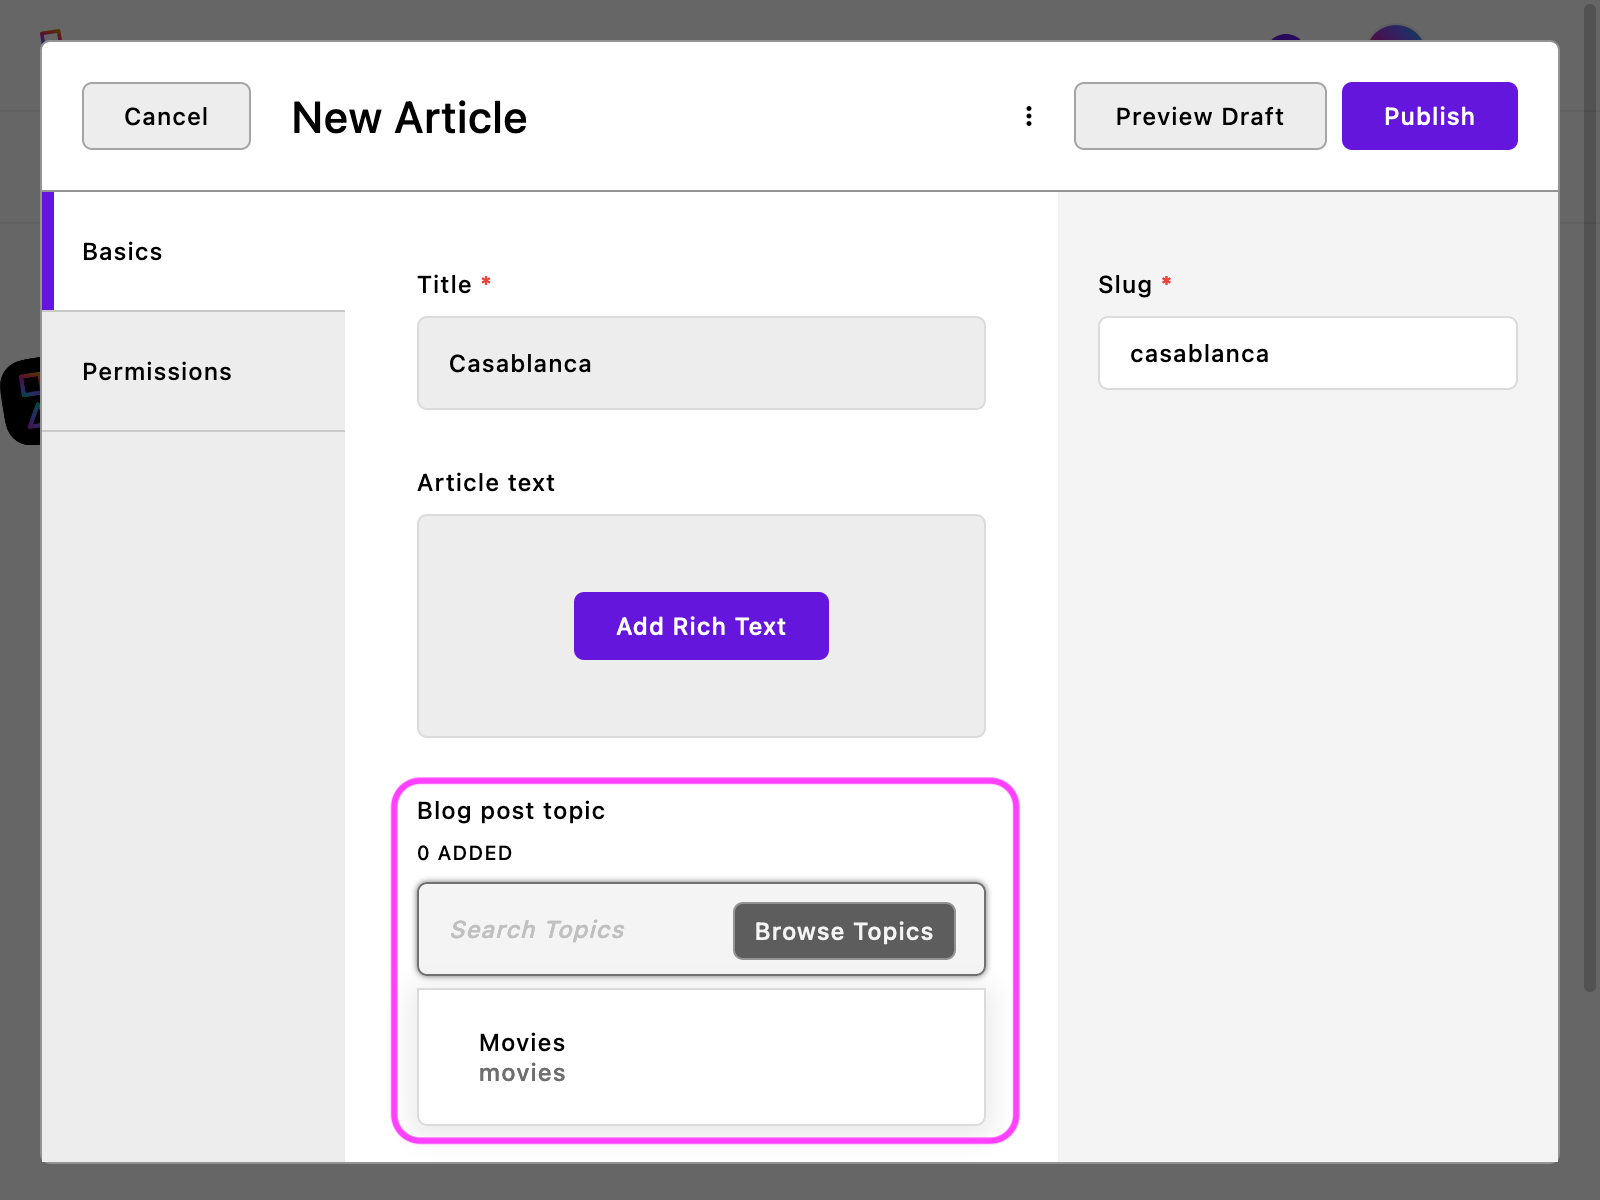The width and height of the screenshot is (1600, 1200).
Task: Publish the article
Action: [1429, 116]
